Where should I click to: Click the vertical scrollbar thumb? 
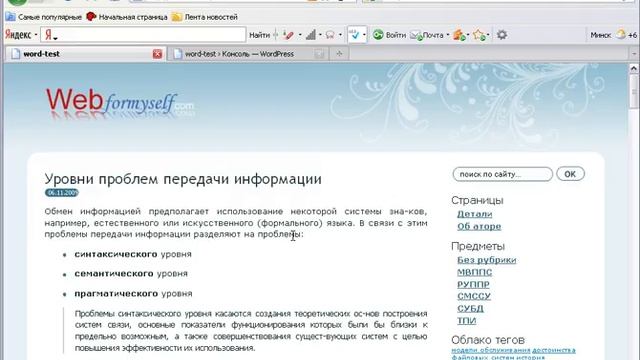[633, 91]
